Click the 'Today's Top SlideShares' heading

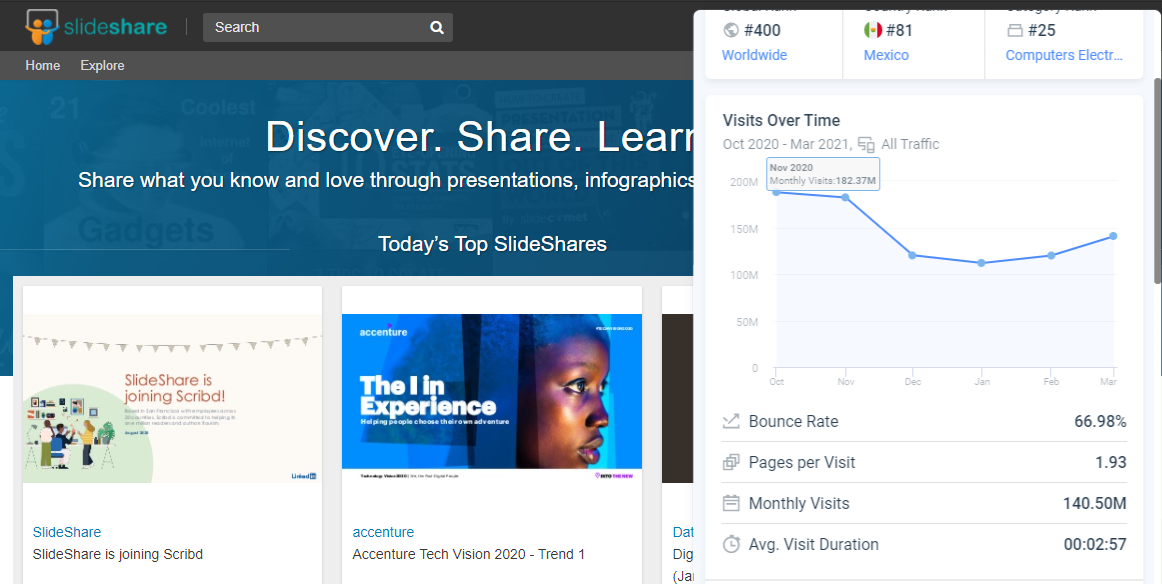[492, 244]
